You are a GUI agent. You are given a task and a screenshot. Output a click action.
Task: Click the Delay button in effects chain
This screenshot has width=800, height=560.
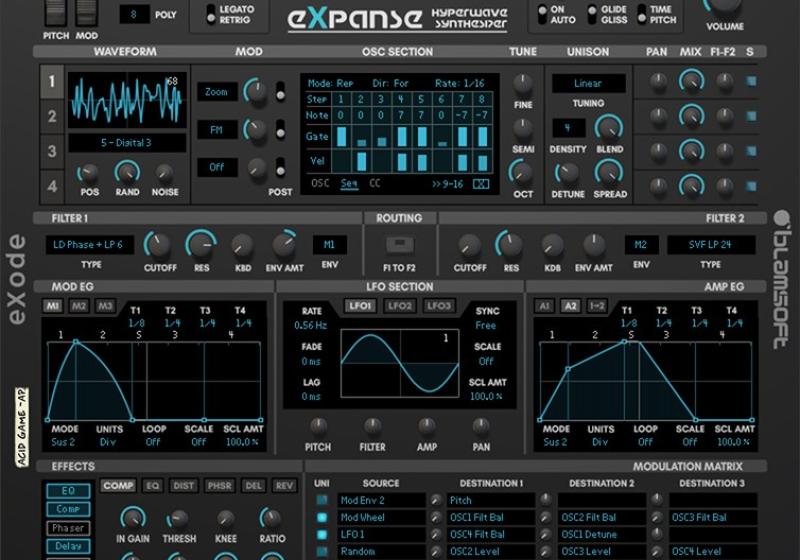(68, 546)
